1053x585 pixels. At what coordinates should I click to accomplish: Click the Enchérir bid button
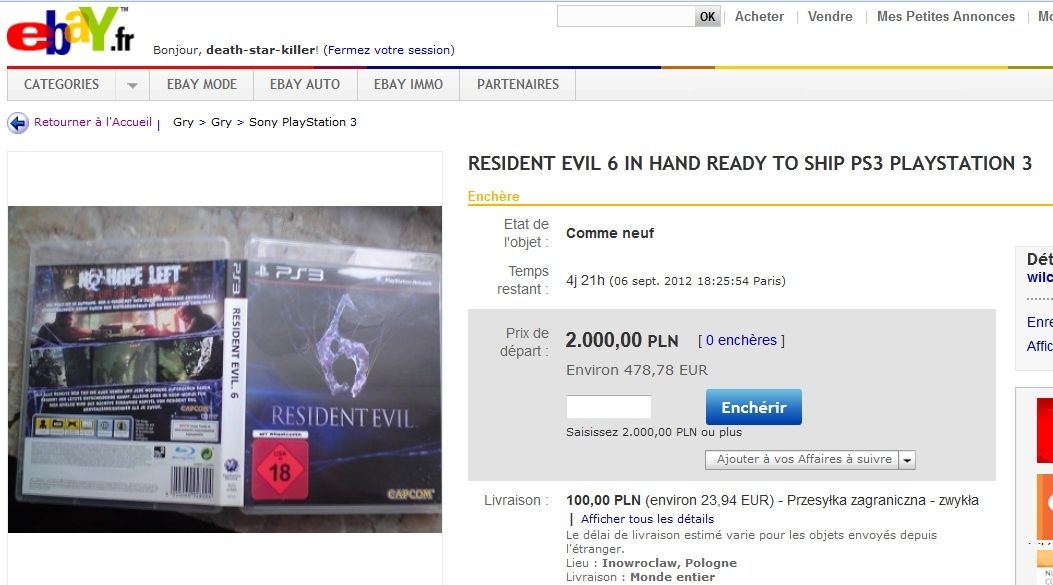753,407
